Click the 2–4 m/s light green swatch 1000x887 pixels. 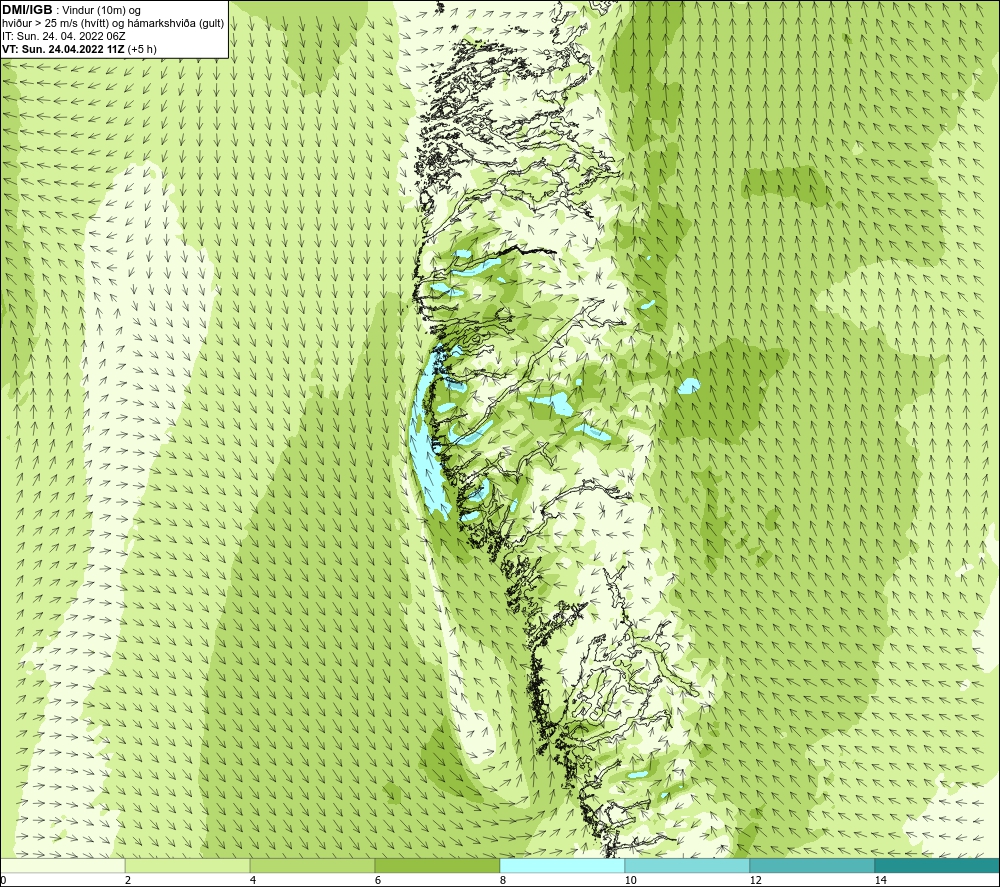tap(188, 865)
